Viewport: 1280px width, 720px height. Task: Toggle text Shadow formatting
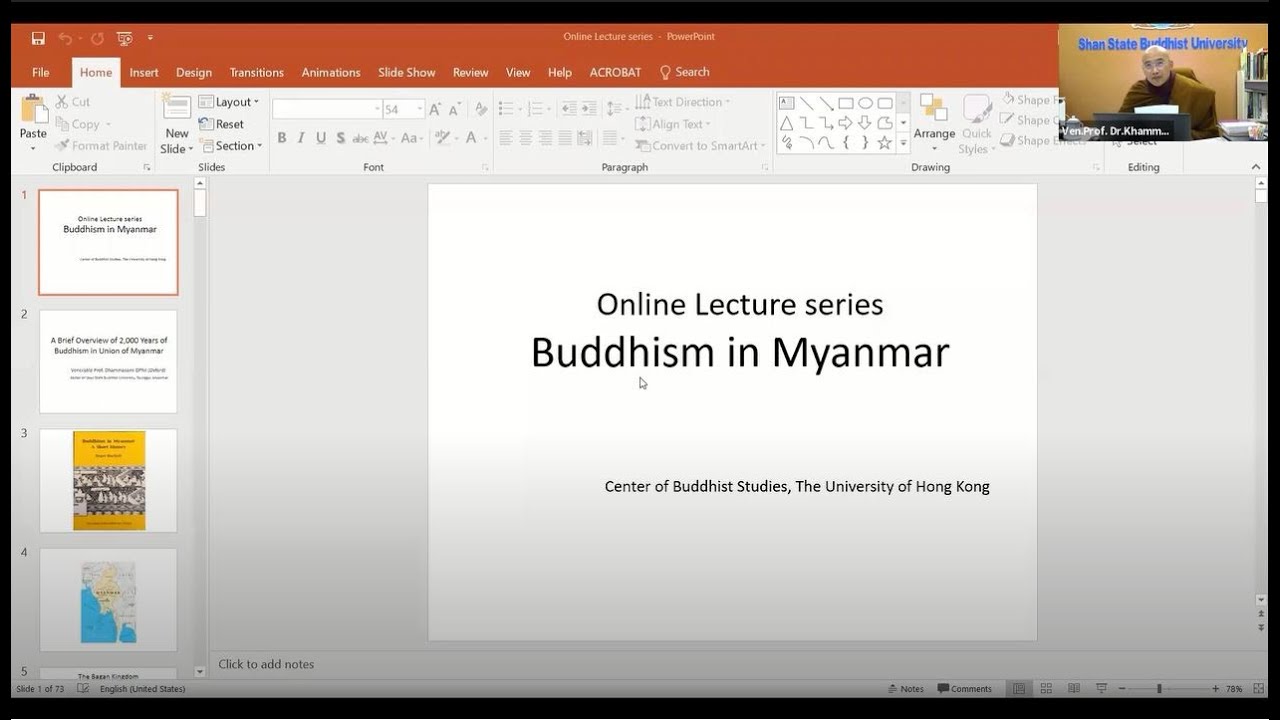tap(341, 138)
